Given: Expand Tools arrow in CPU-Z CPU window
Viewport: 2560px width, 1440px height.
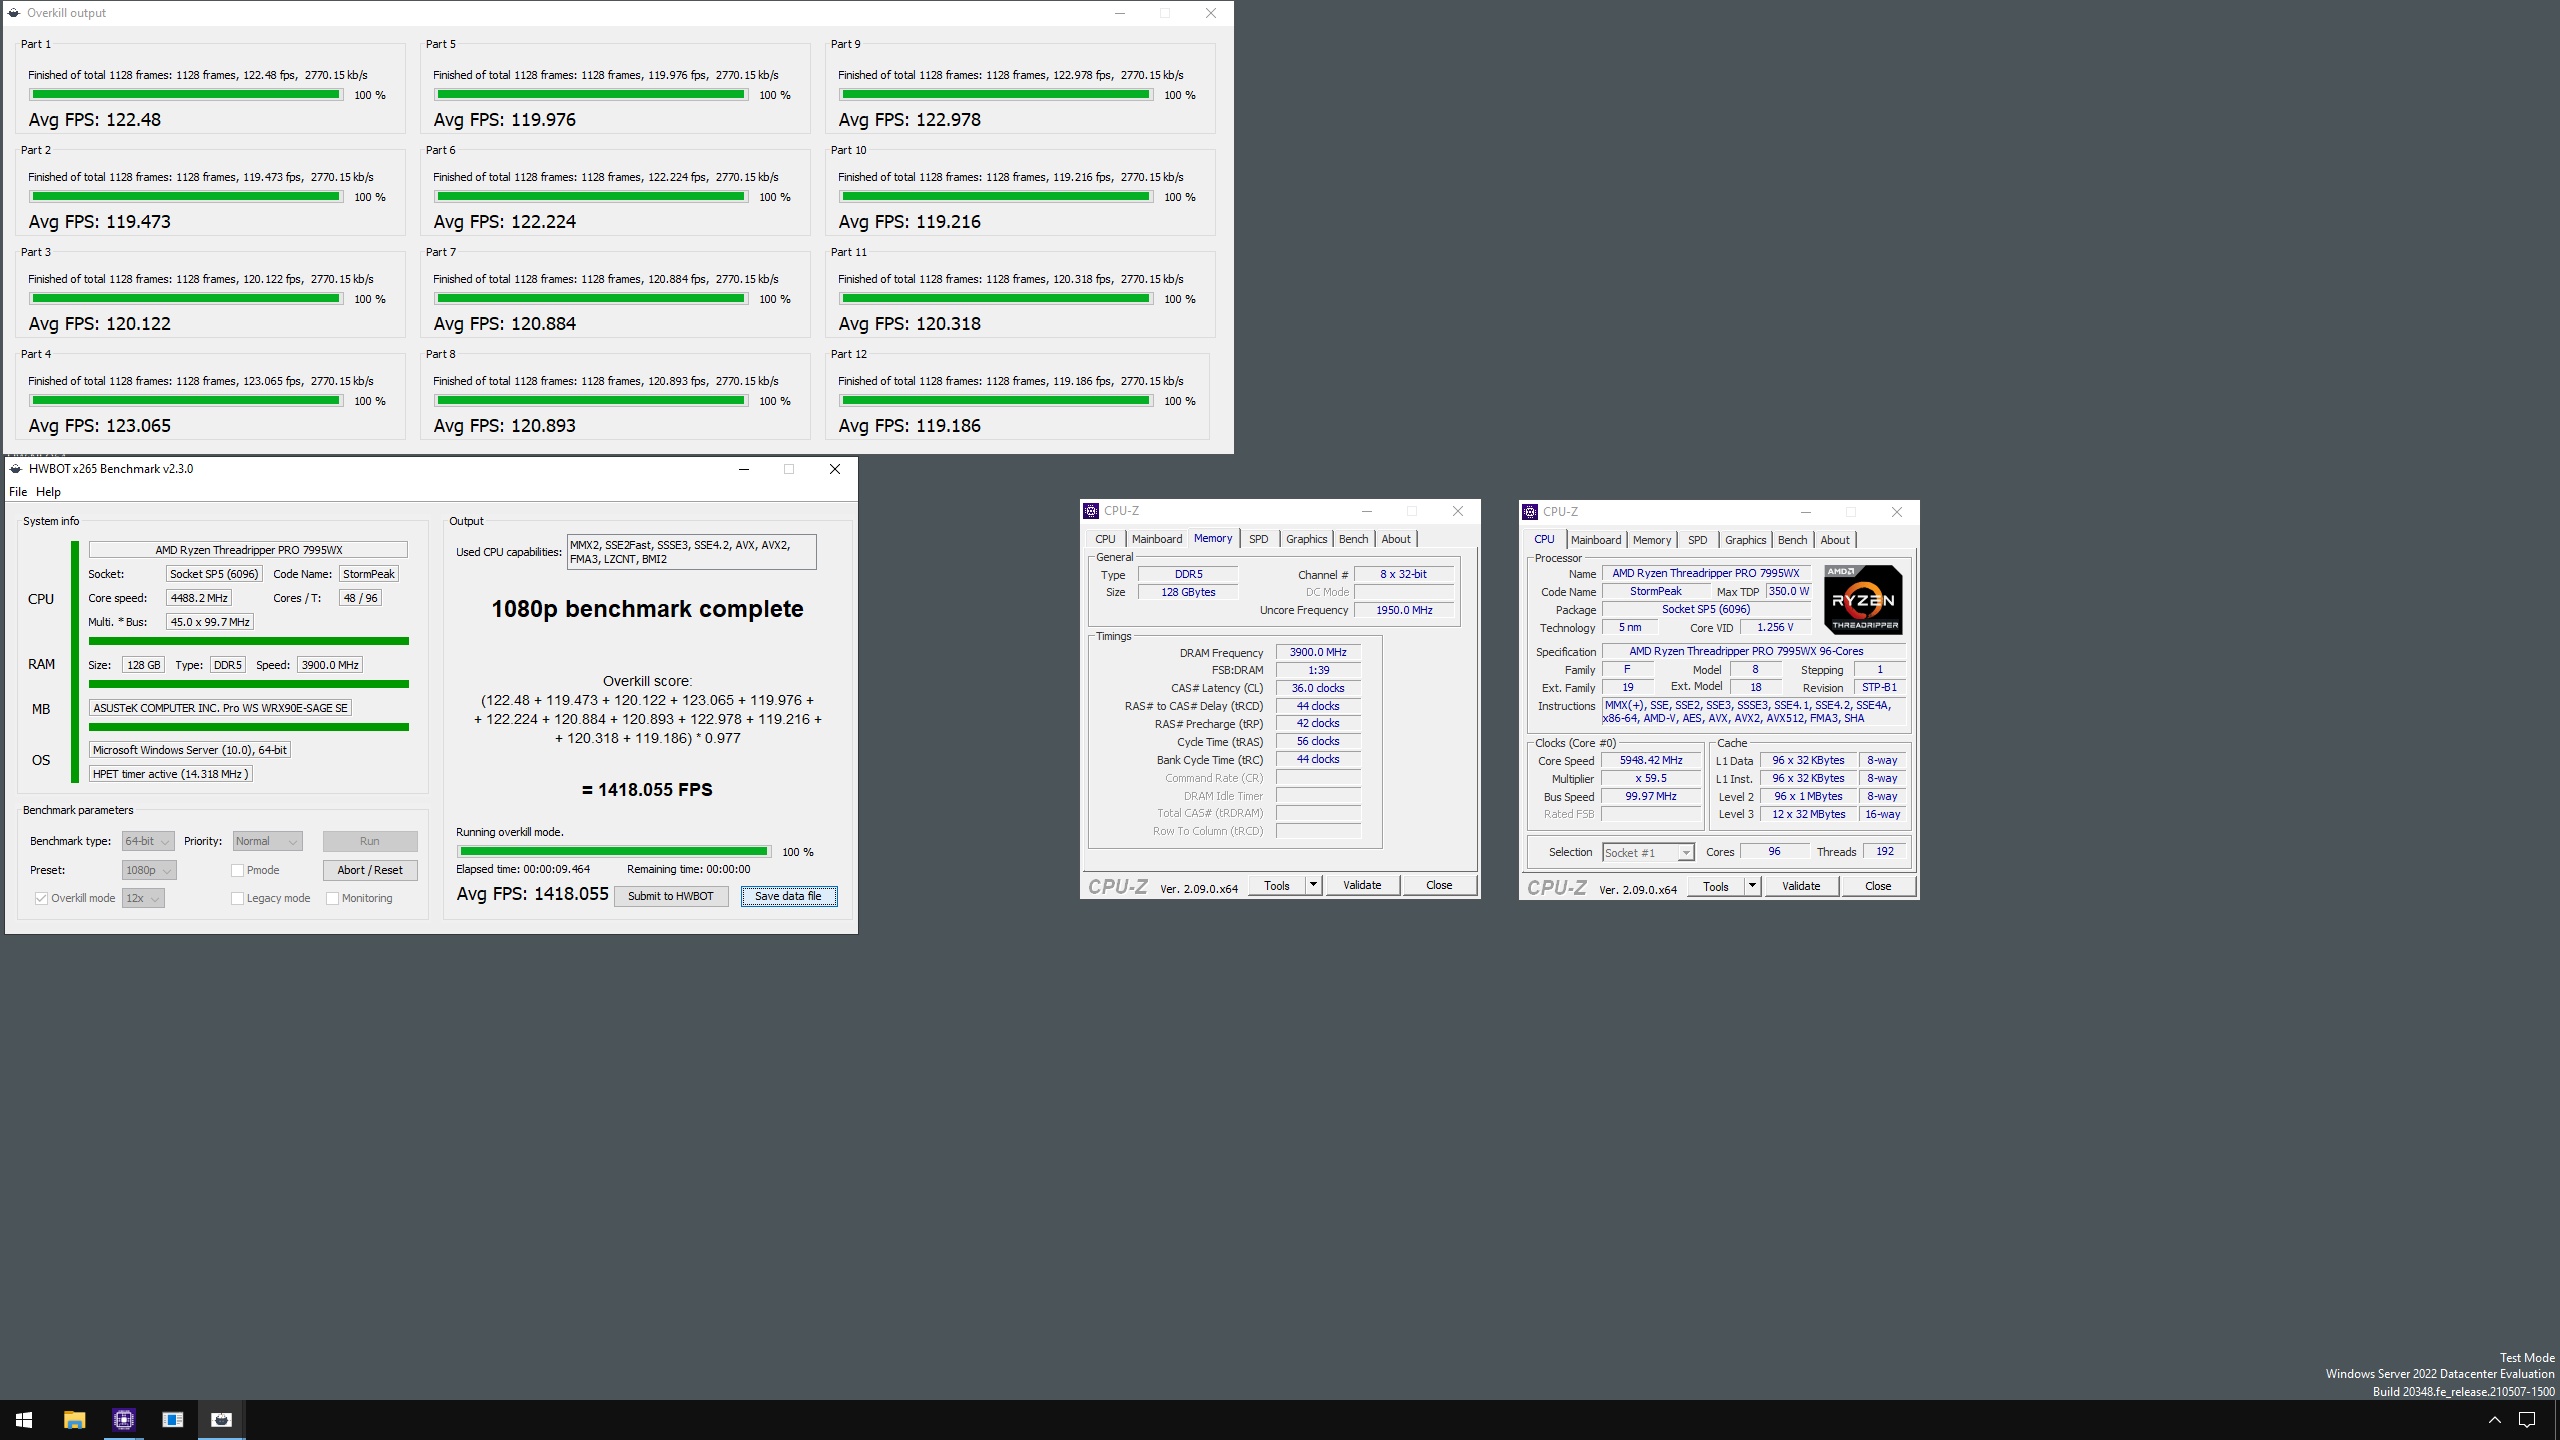Looking at the screenshot, I should (x=1752, y=886).
